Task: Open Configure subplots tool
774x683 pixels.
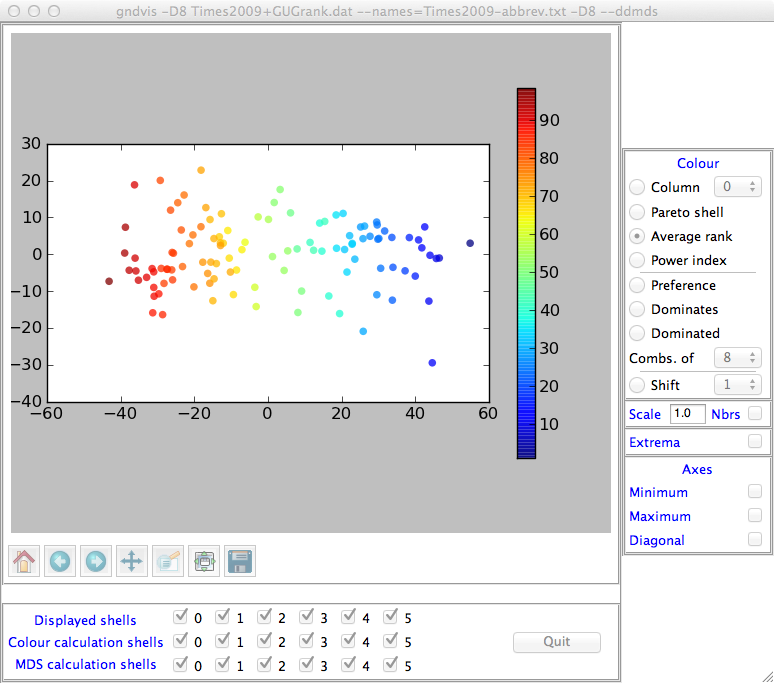Action: pyautogui.click(x=204, y=561)
